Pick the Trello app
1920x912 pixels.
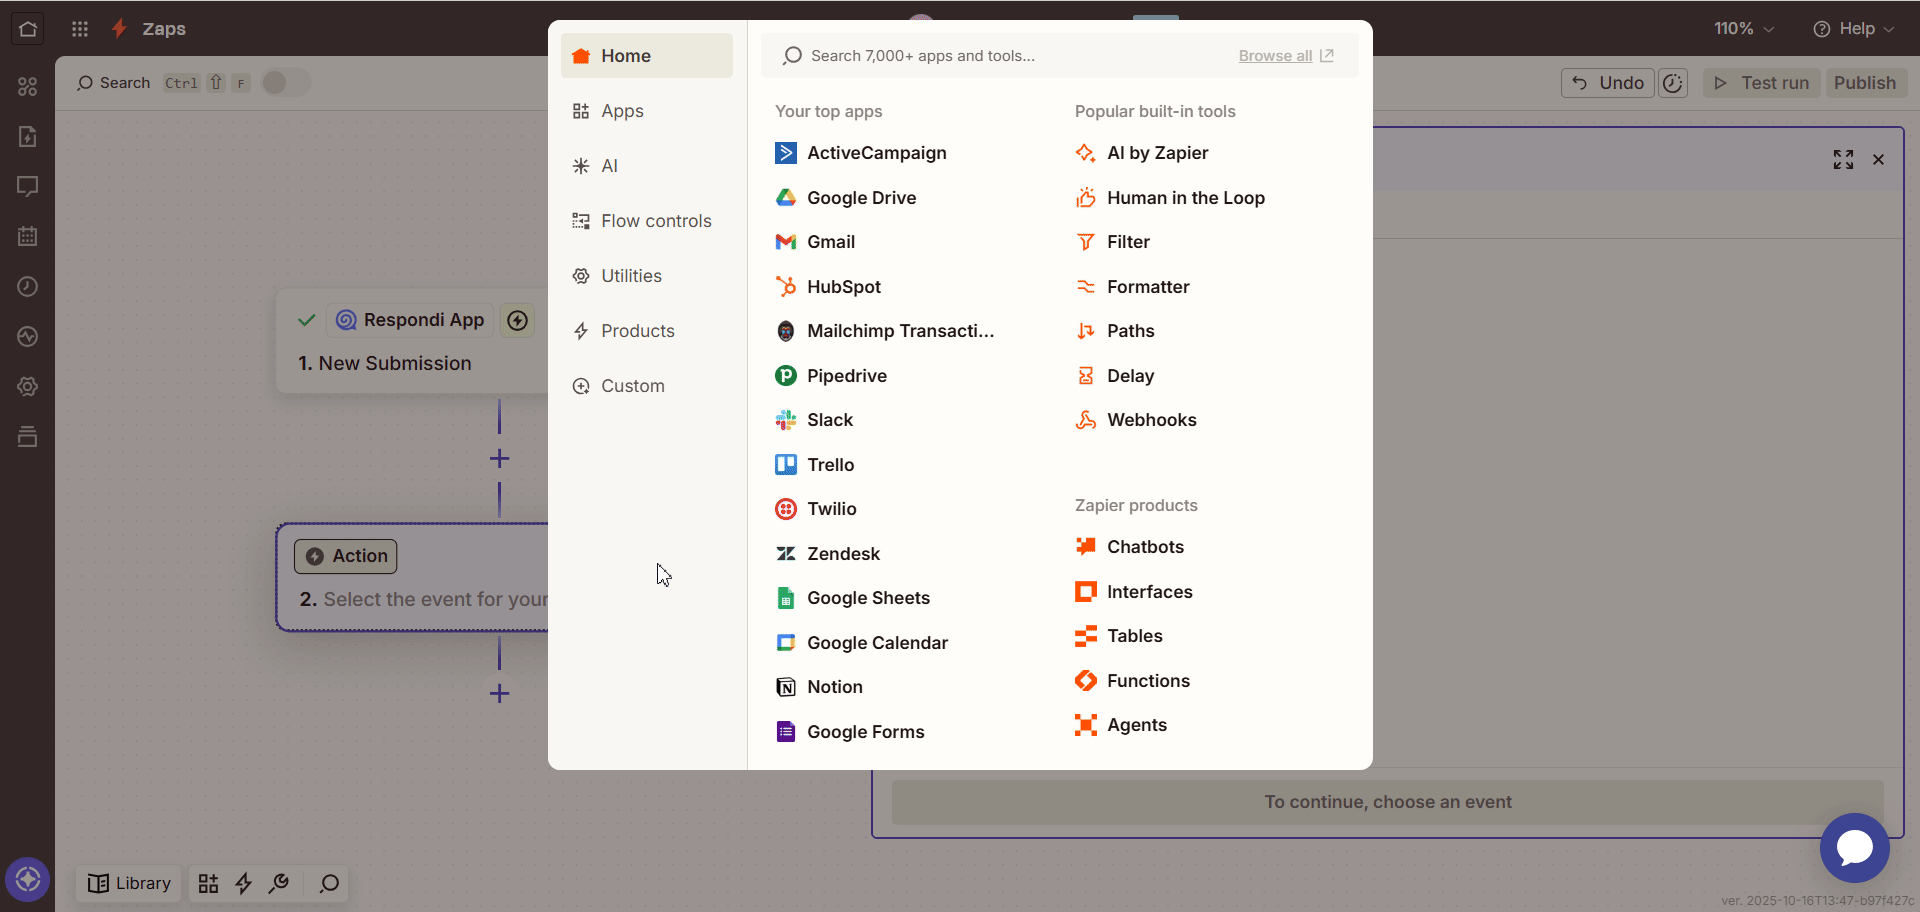[x=815, y=465]
